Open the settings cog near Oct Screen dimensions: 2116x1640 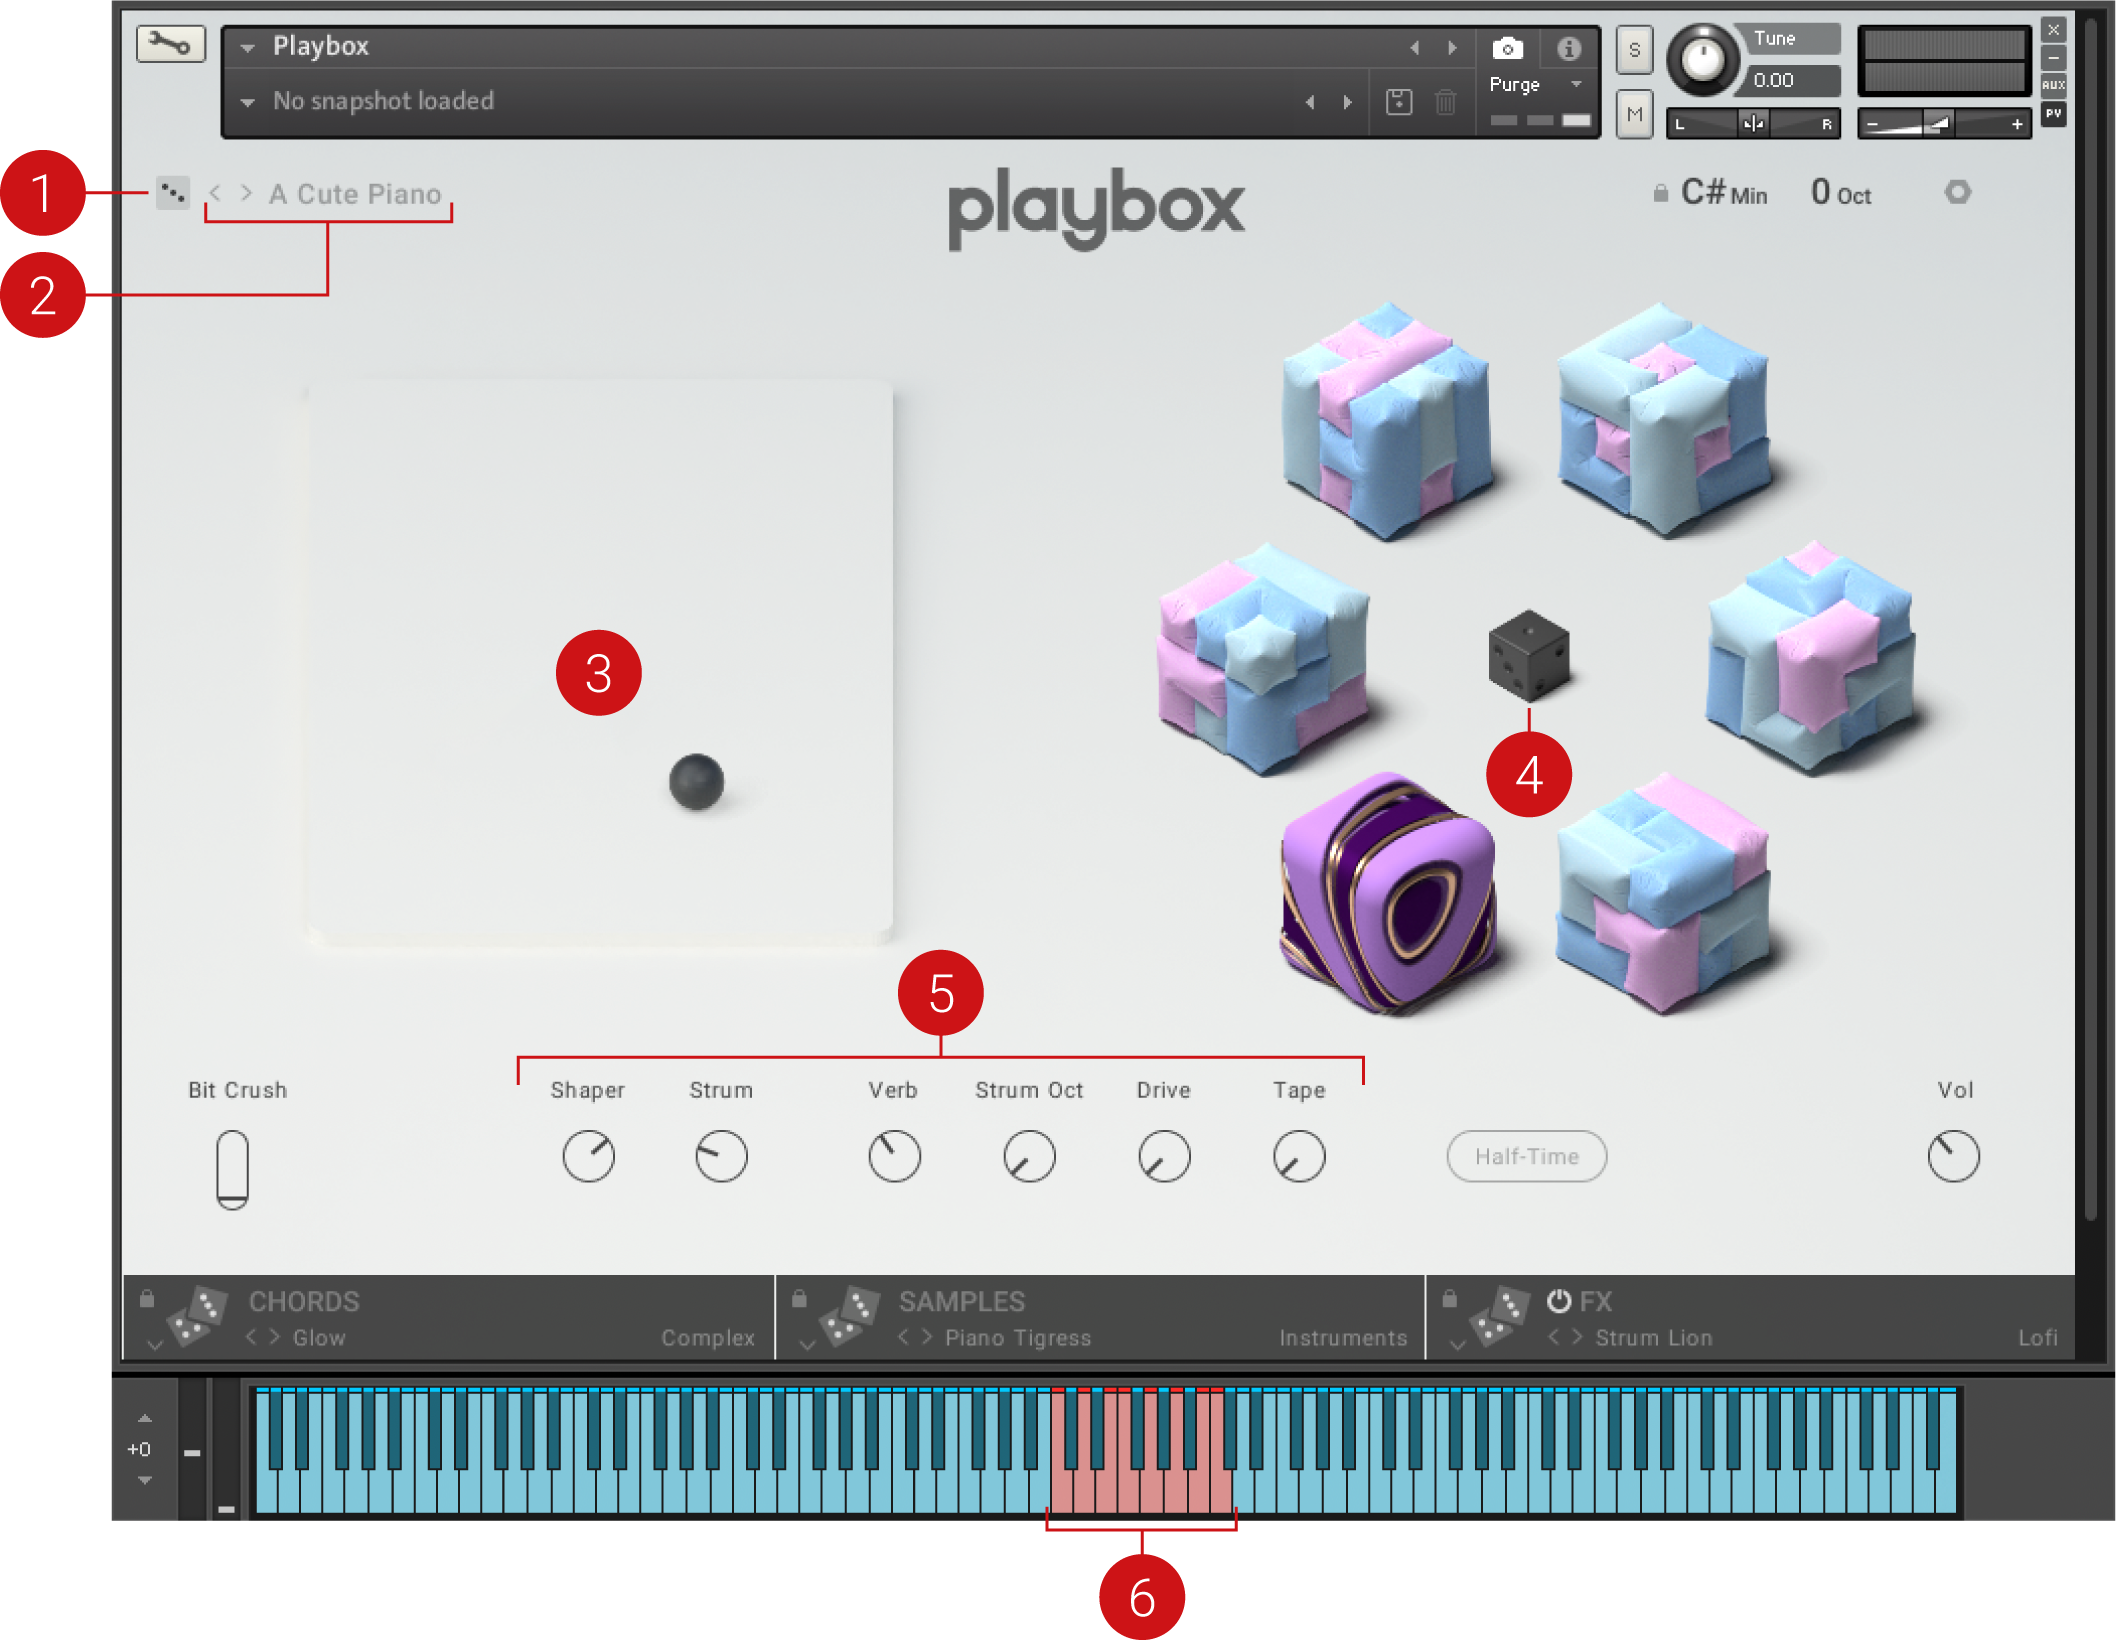[1957, 192]
